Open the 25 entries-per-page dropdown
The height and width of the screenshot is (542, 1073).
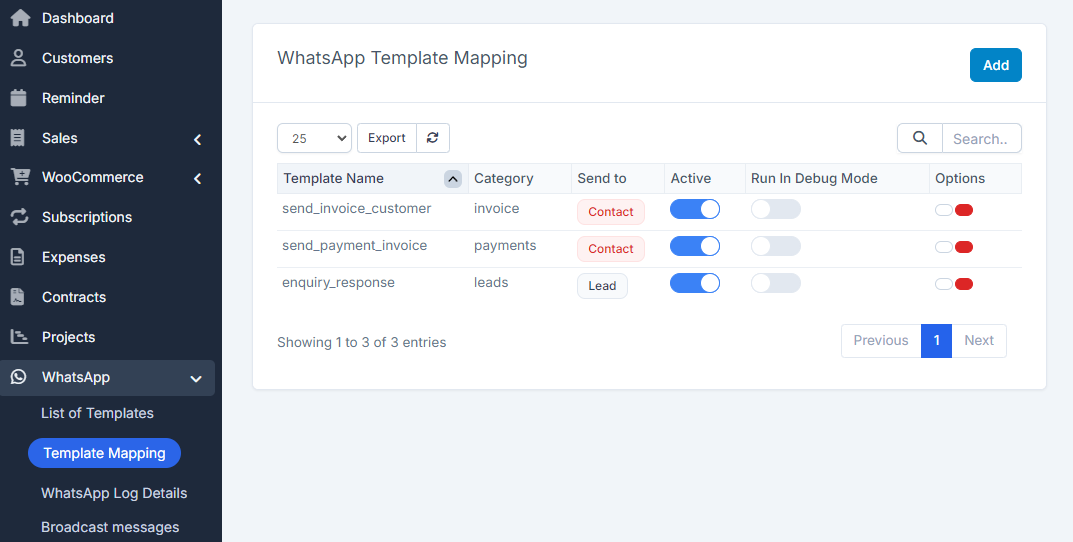(314, 138)
